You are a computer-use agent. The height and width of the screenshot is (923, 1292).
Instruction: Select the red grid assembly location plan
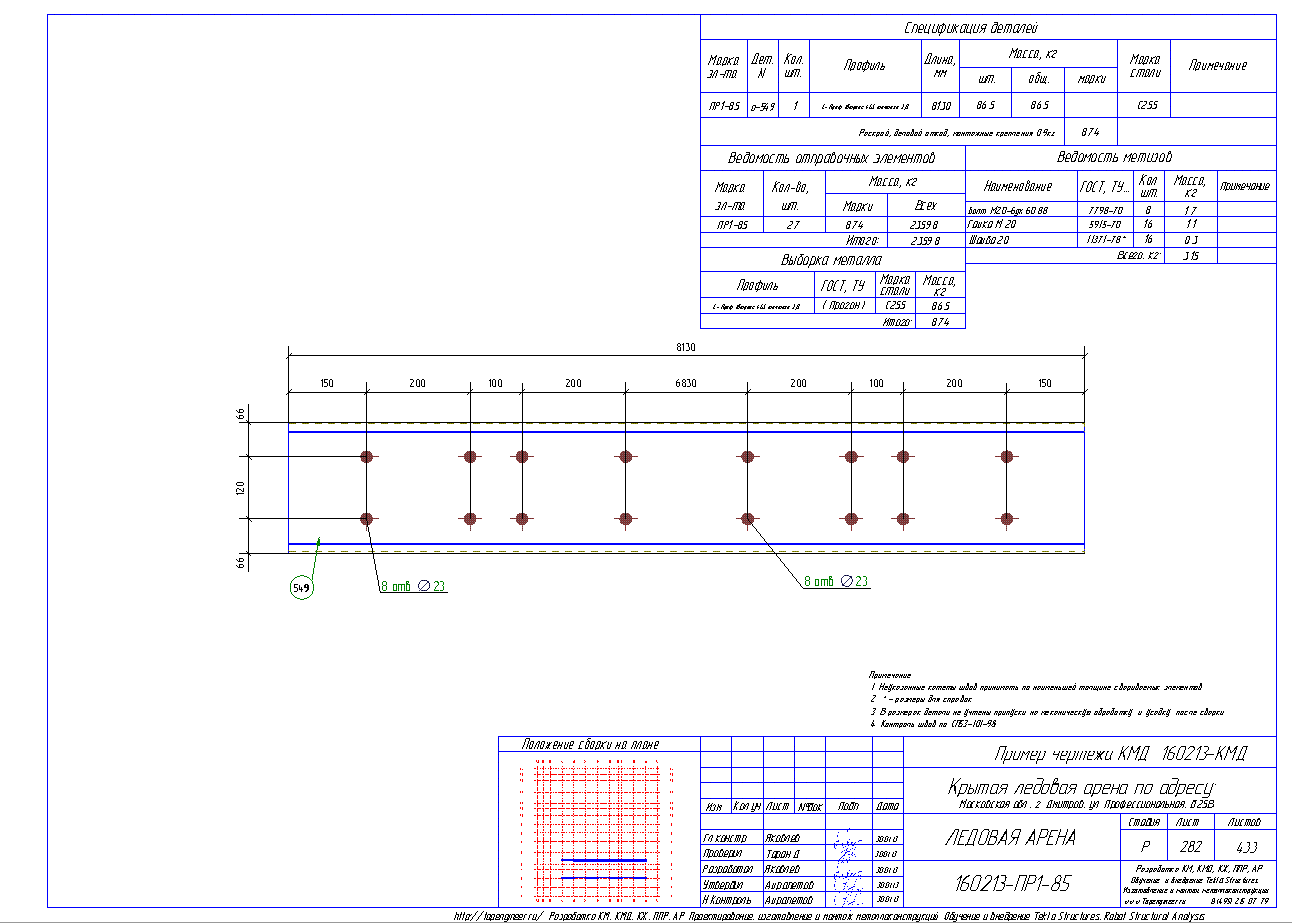598,830
